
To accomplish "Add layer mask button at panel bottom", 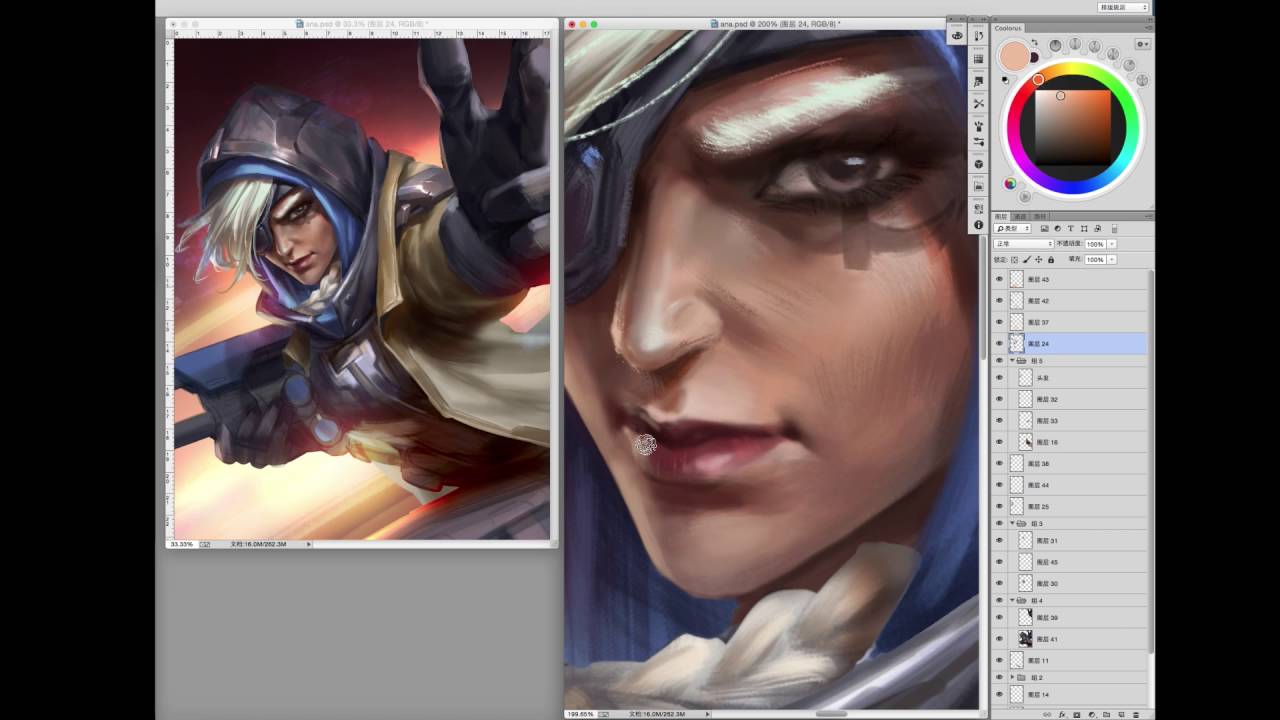I will tap(1076, 715).
